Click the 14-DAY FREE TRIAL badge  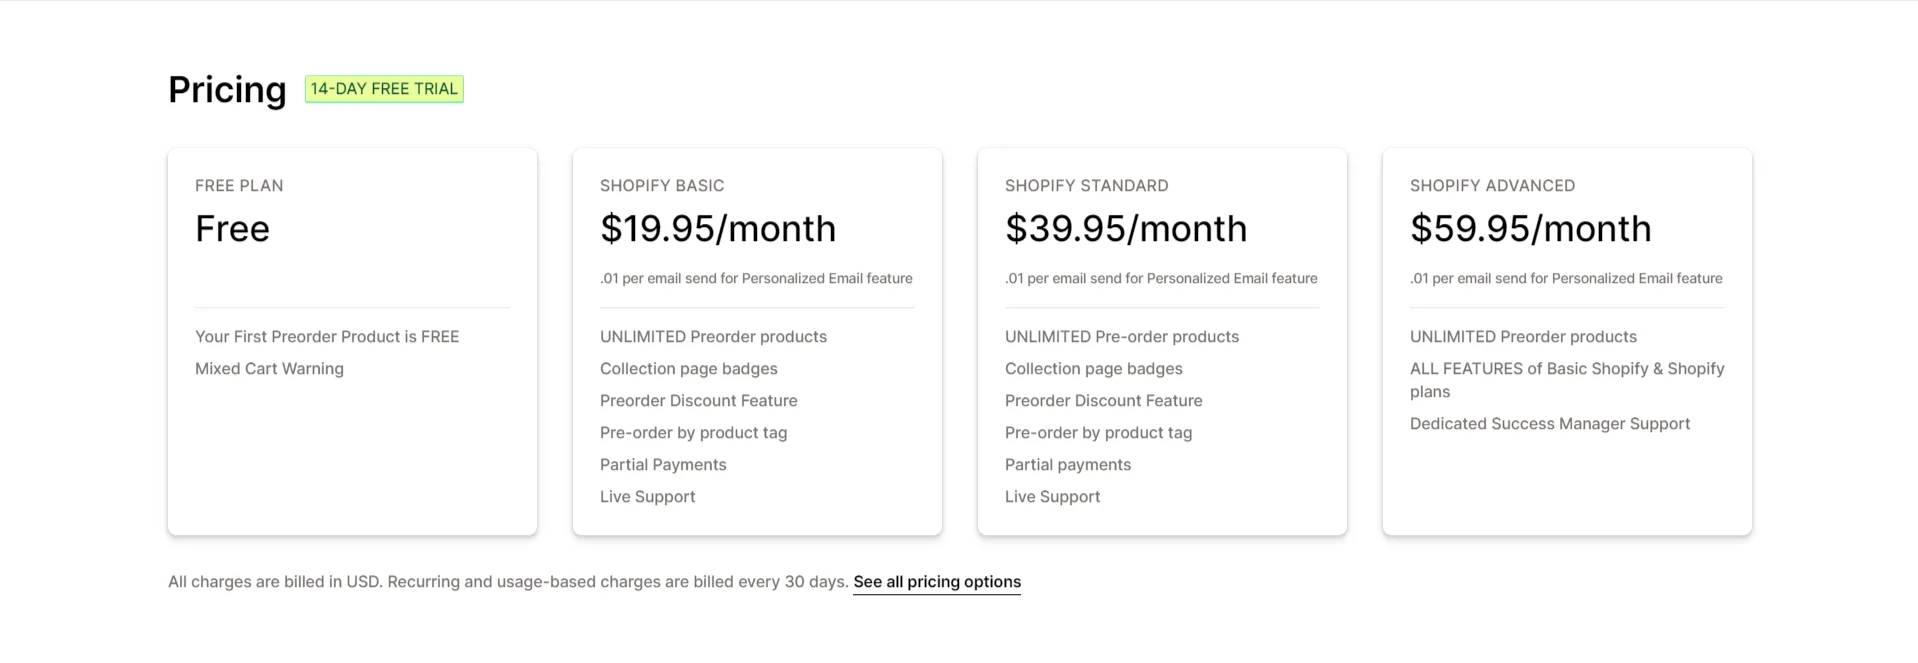384,89
